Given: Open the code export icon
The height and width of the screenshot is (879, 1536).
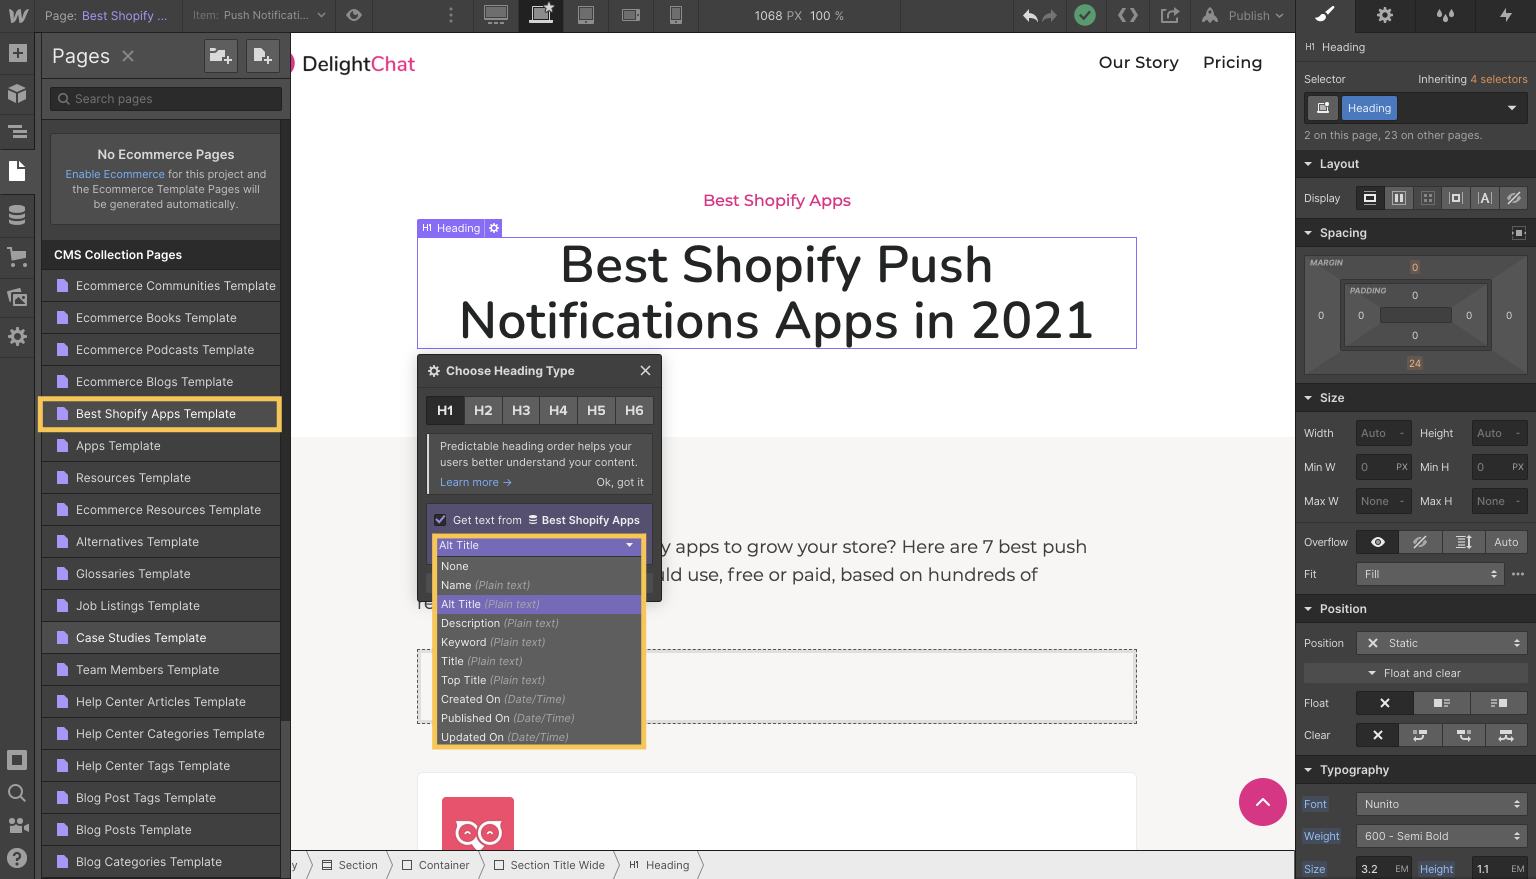Looking at the screenshot, I should tap(1128, 15).
